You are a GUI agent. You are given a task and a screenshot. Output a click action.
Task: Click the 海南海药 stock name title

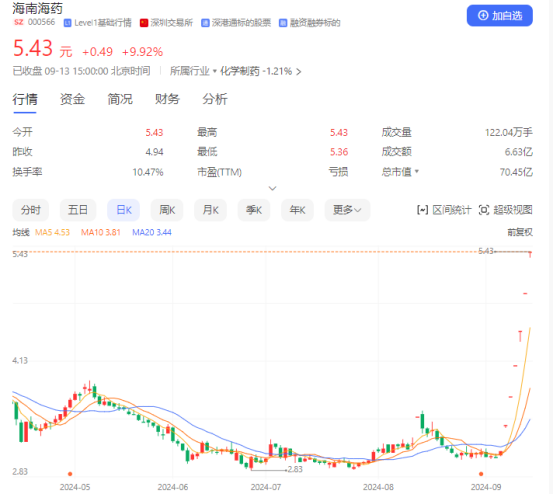point(37,8)
